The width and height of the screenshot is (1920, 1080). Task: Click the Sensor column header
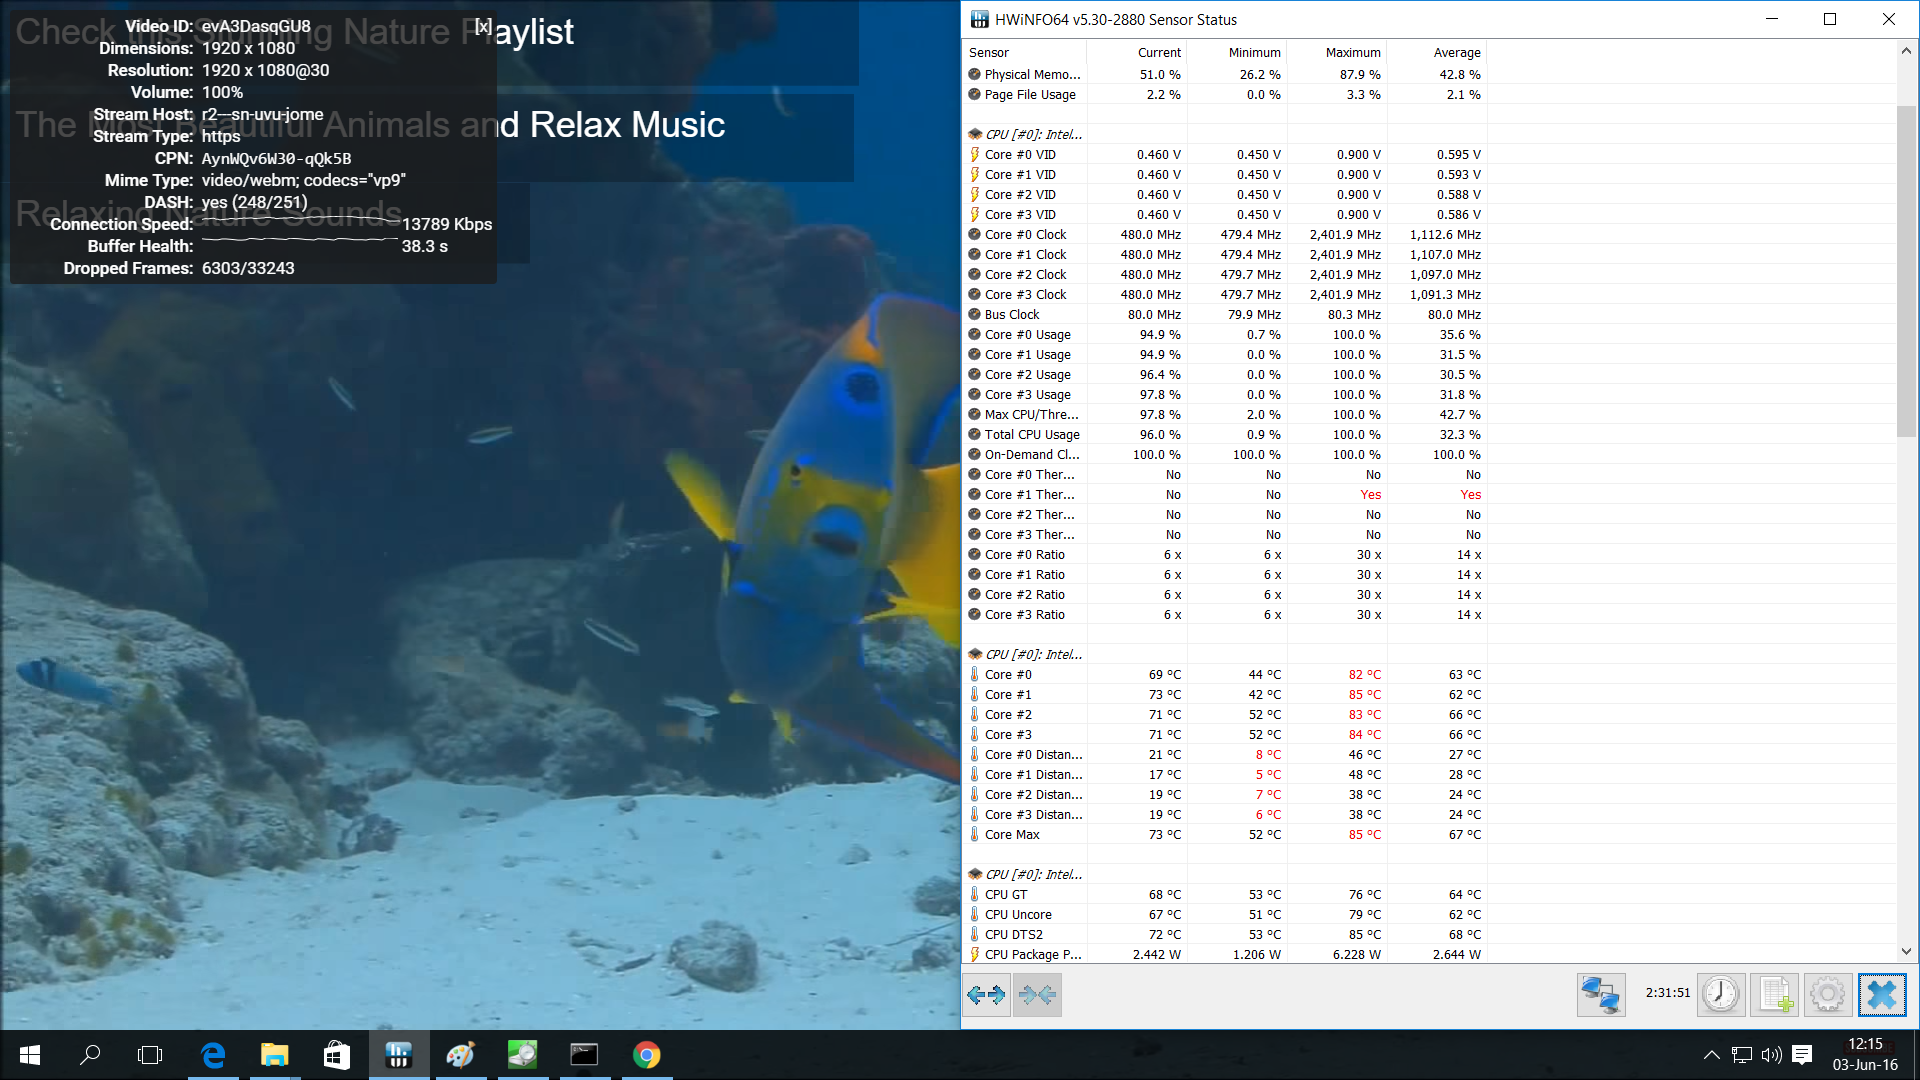(x=1024, y=52)
